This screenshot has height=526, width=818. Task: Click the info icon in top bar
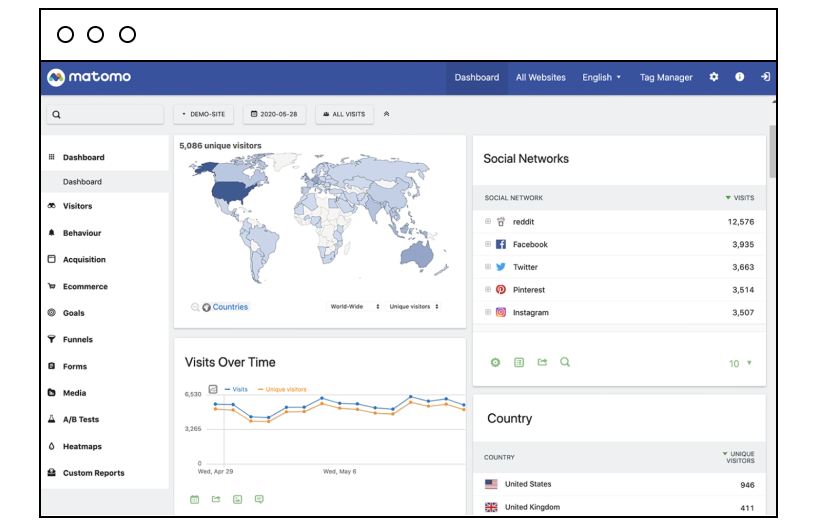[739, 77]
